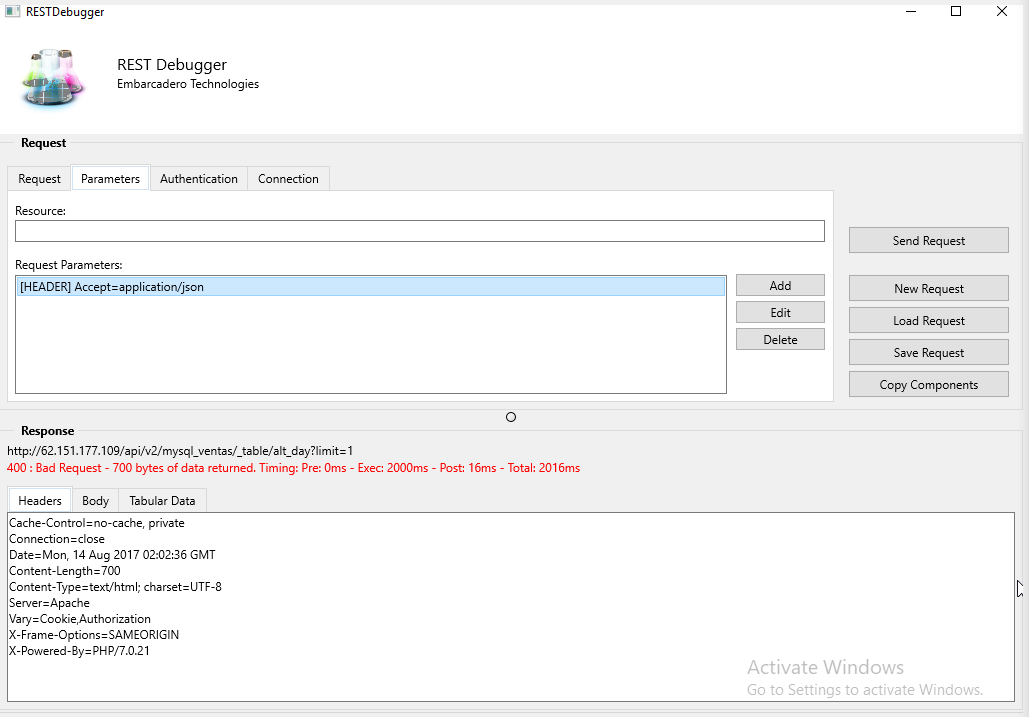Click the Connection=close header line
The image size is (1029, 717).
click(x=56, y=539)
